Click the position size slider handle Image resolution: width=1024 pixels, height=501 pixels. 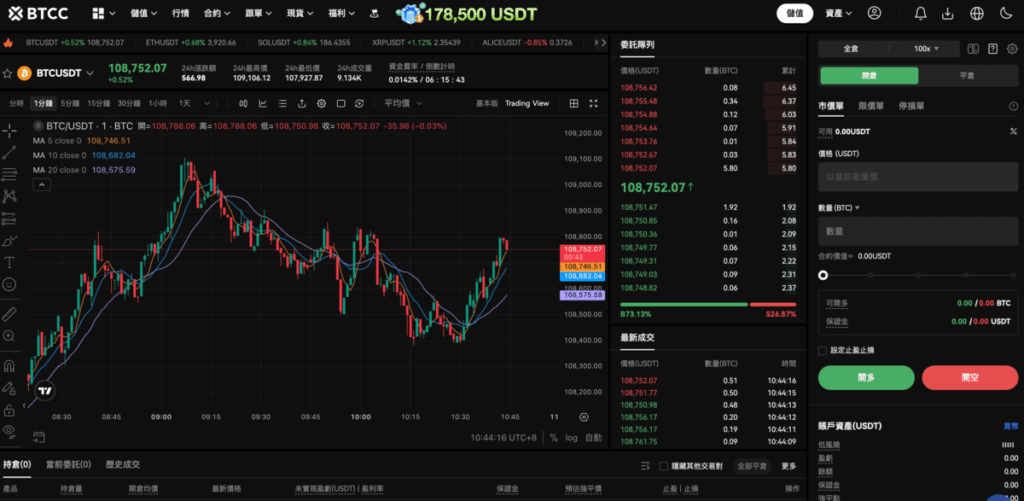click(x=823, y=275)
